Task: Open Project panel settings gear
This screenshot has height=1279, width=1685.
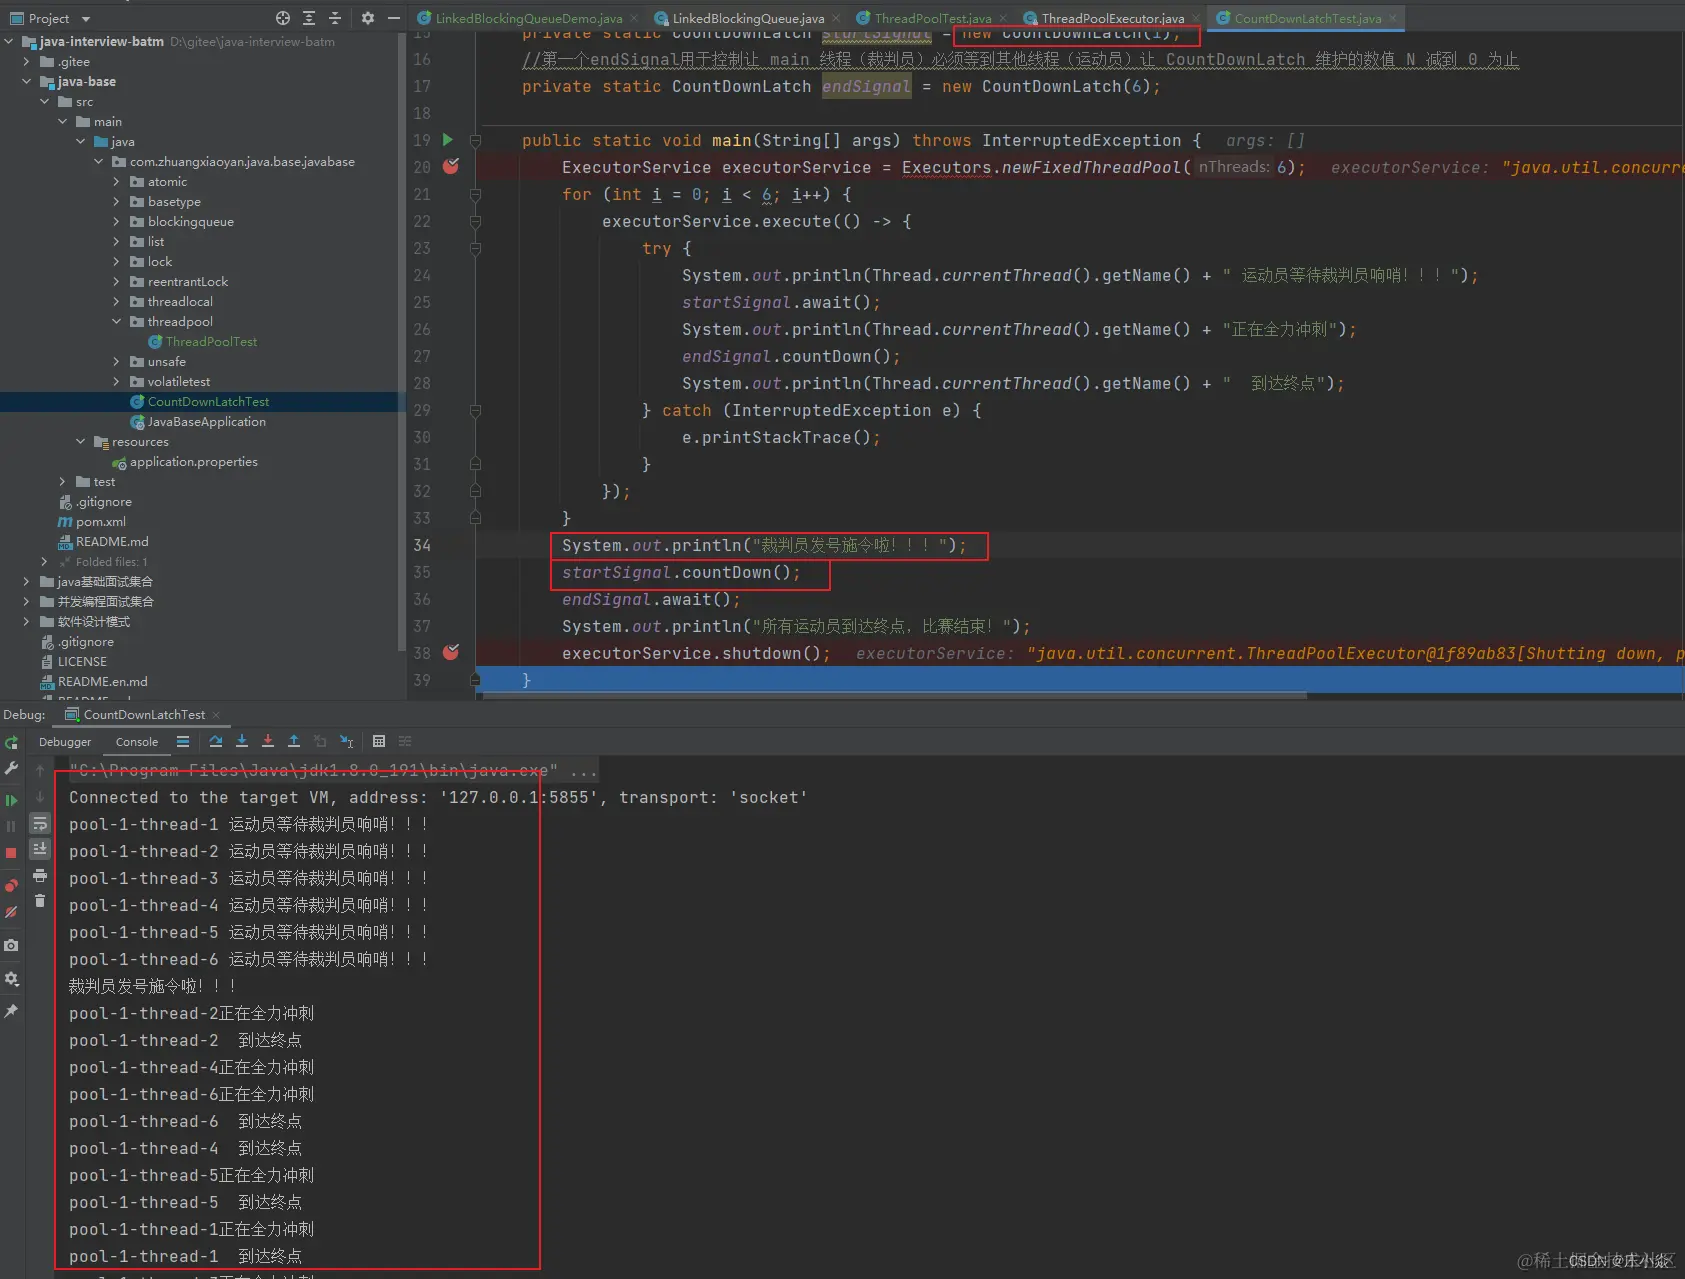Action: pos(367,18)
